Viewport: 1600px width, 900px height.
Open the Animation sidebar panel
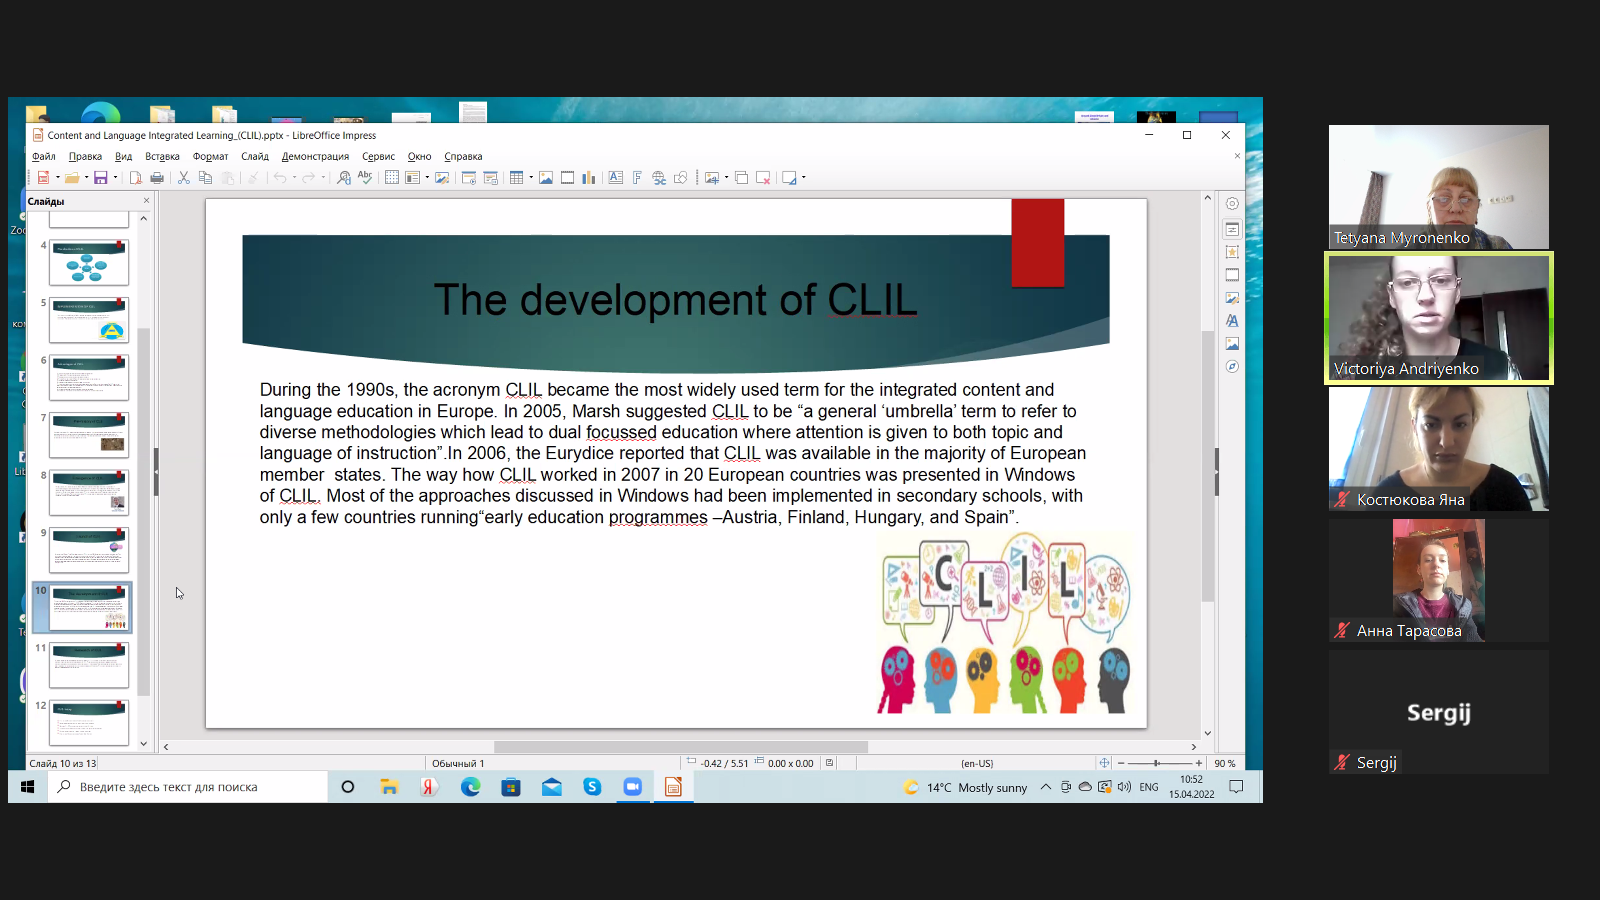pos(1232,252)
